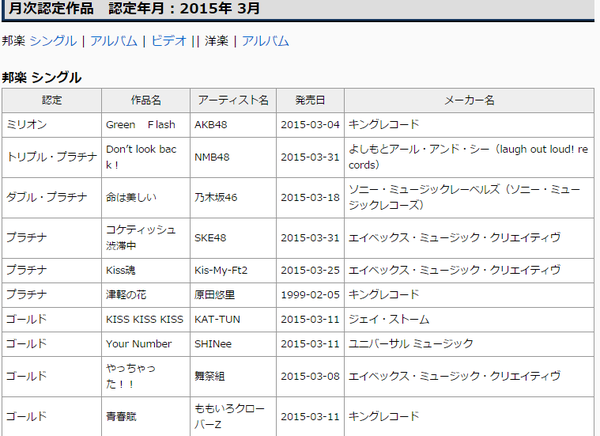The height and width of the screenshot is (436, 600).
Task: Click the page heading 月次認定作品 認定年月：2015年 3月
Action: point(134,8)
